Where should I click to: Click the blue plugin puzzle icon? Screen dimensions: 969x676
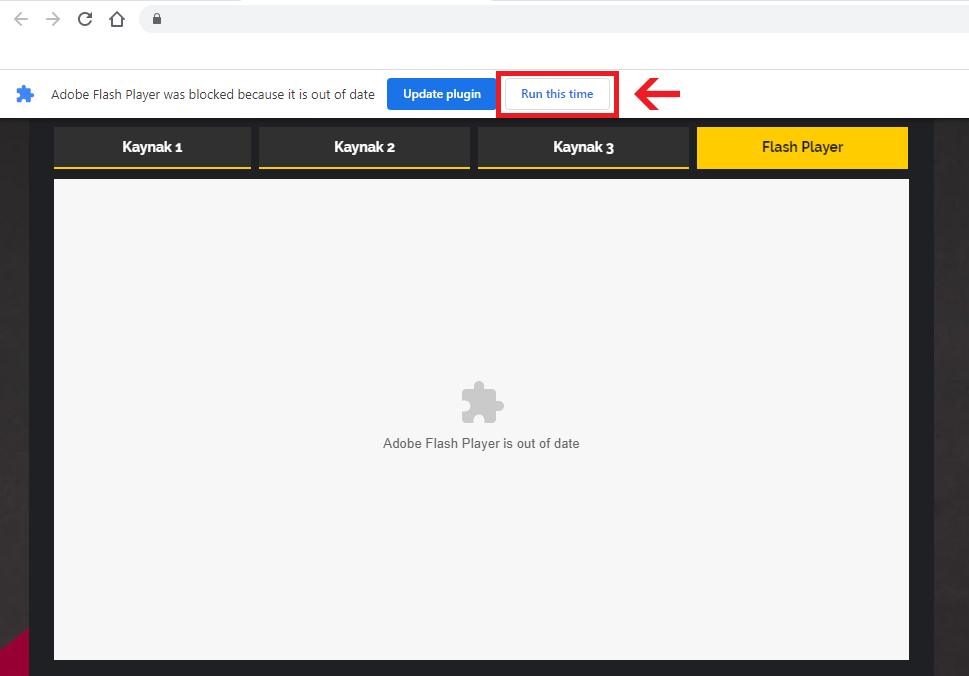25,94
